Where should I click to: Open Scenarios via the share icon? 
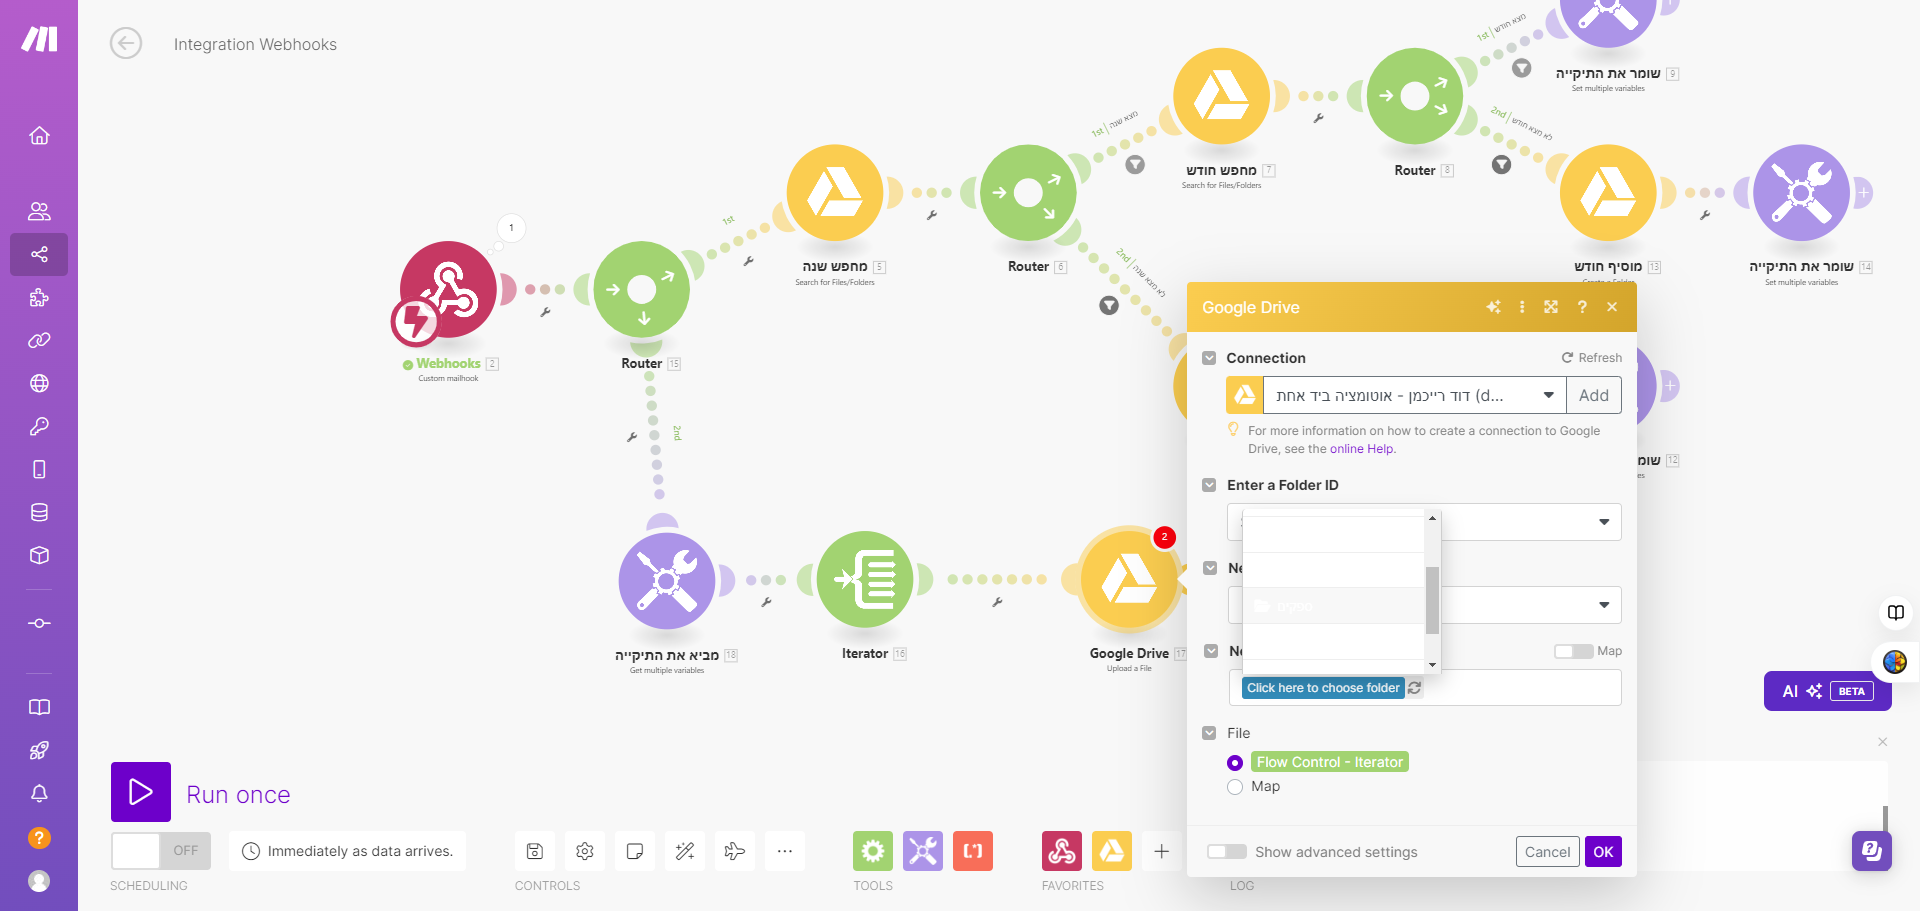click(39, 254)
